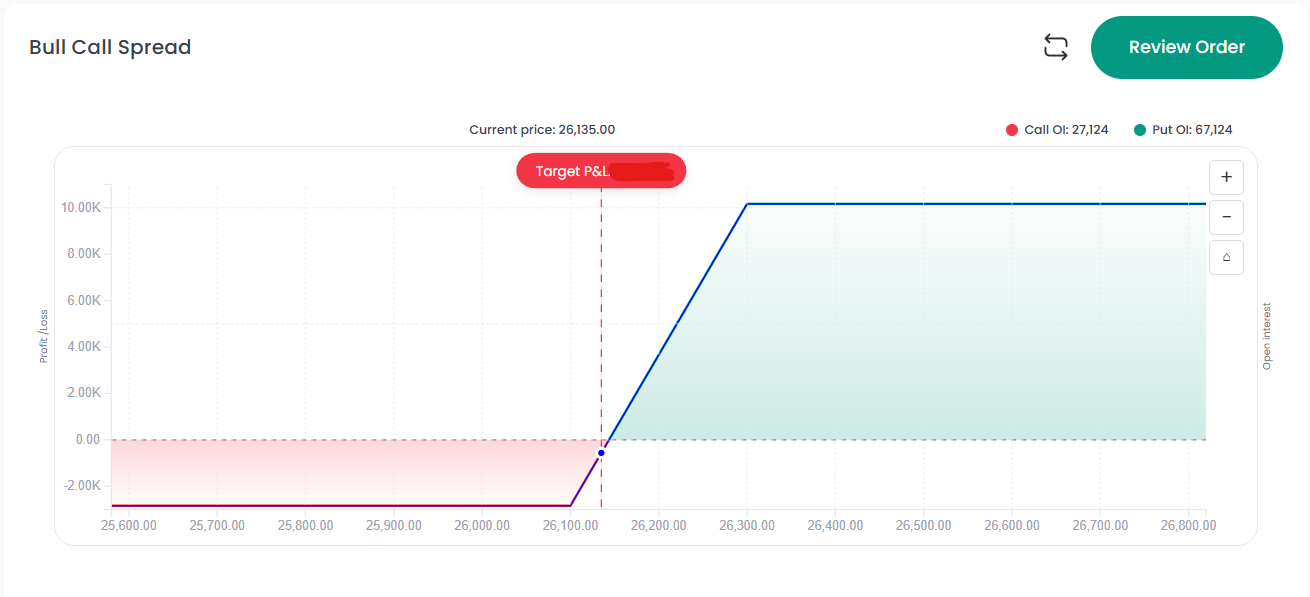
Task: Click the red Call OI legend dot
Action: 1011,130
